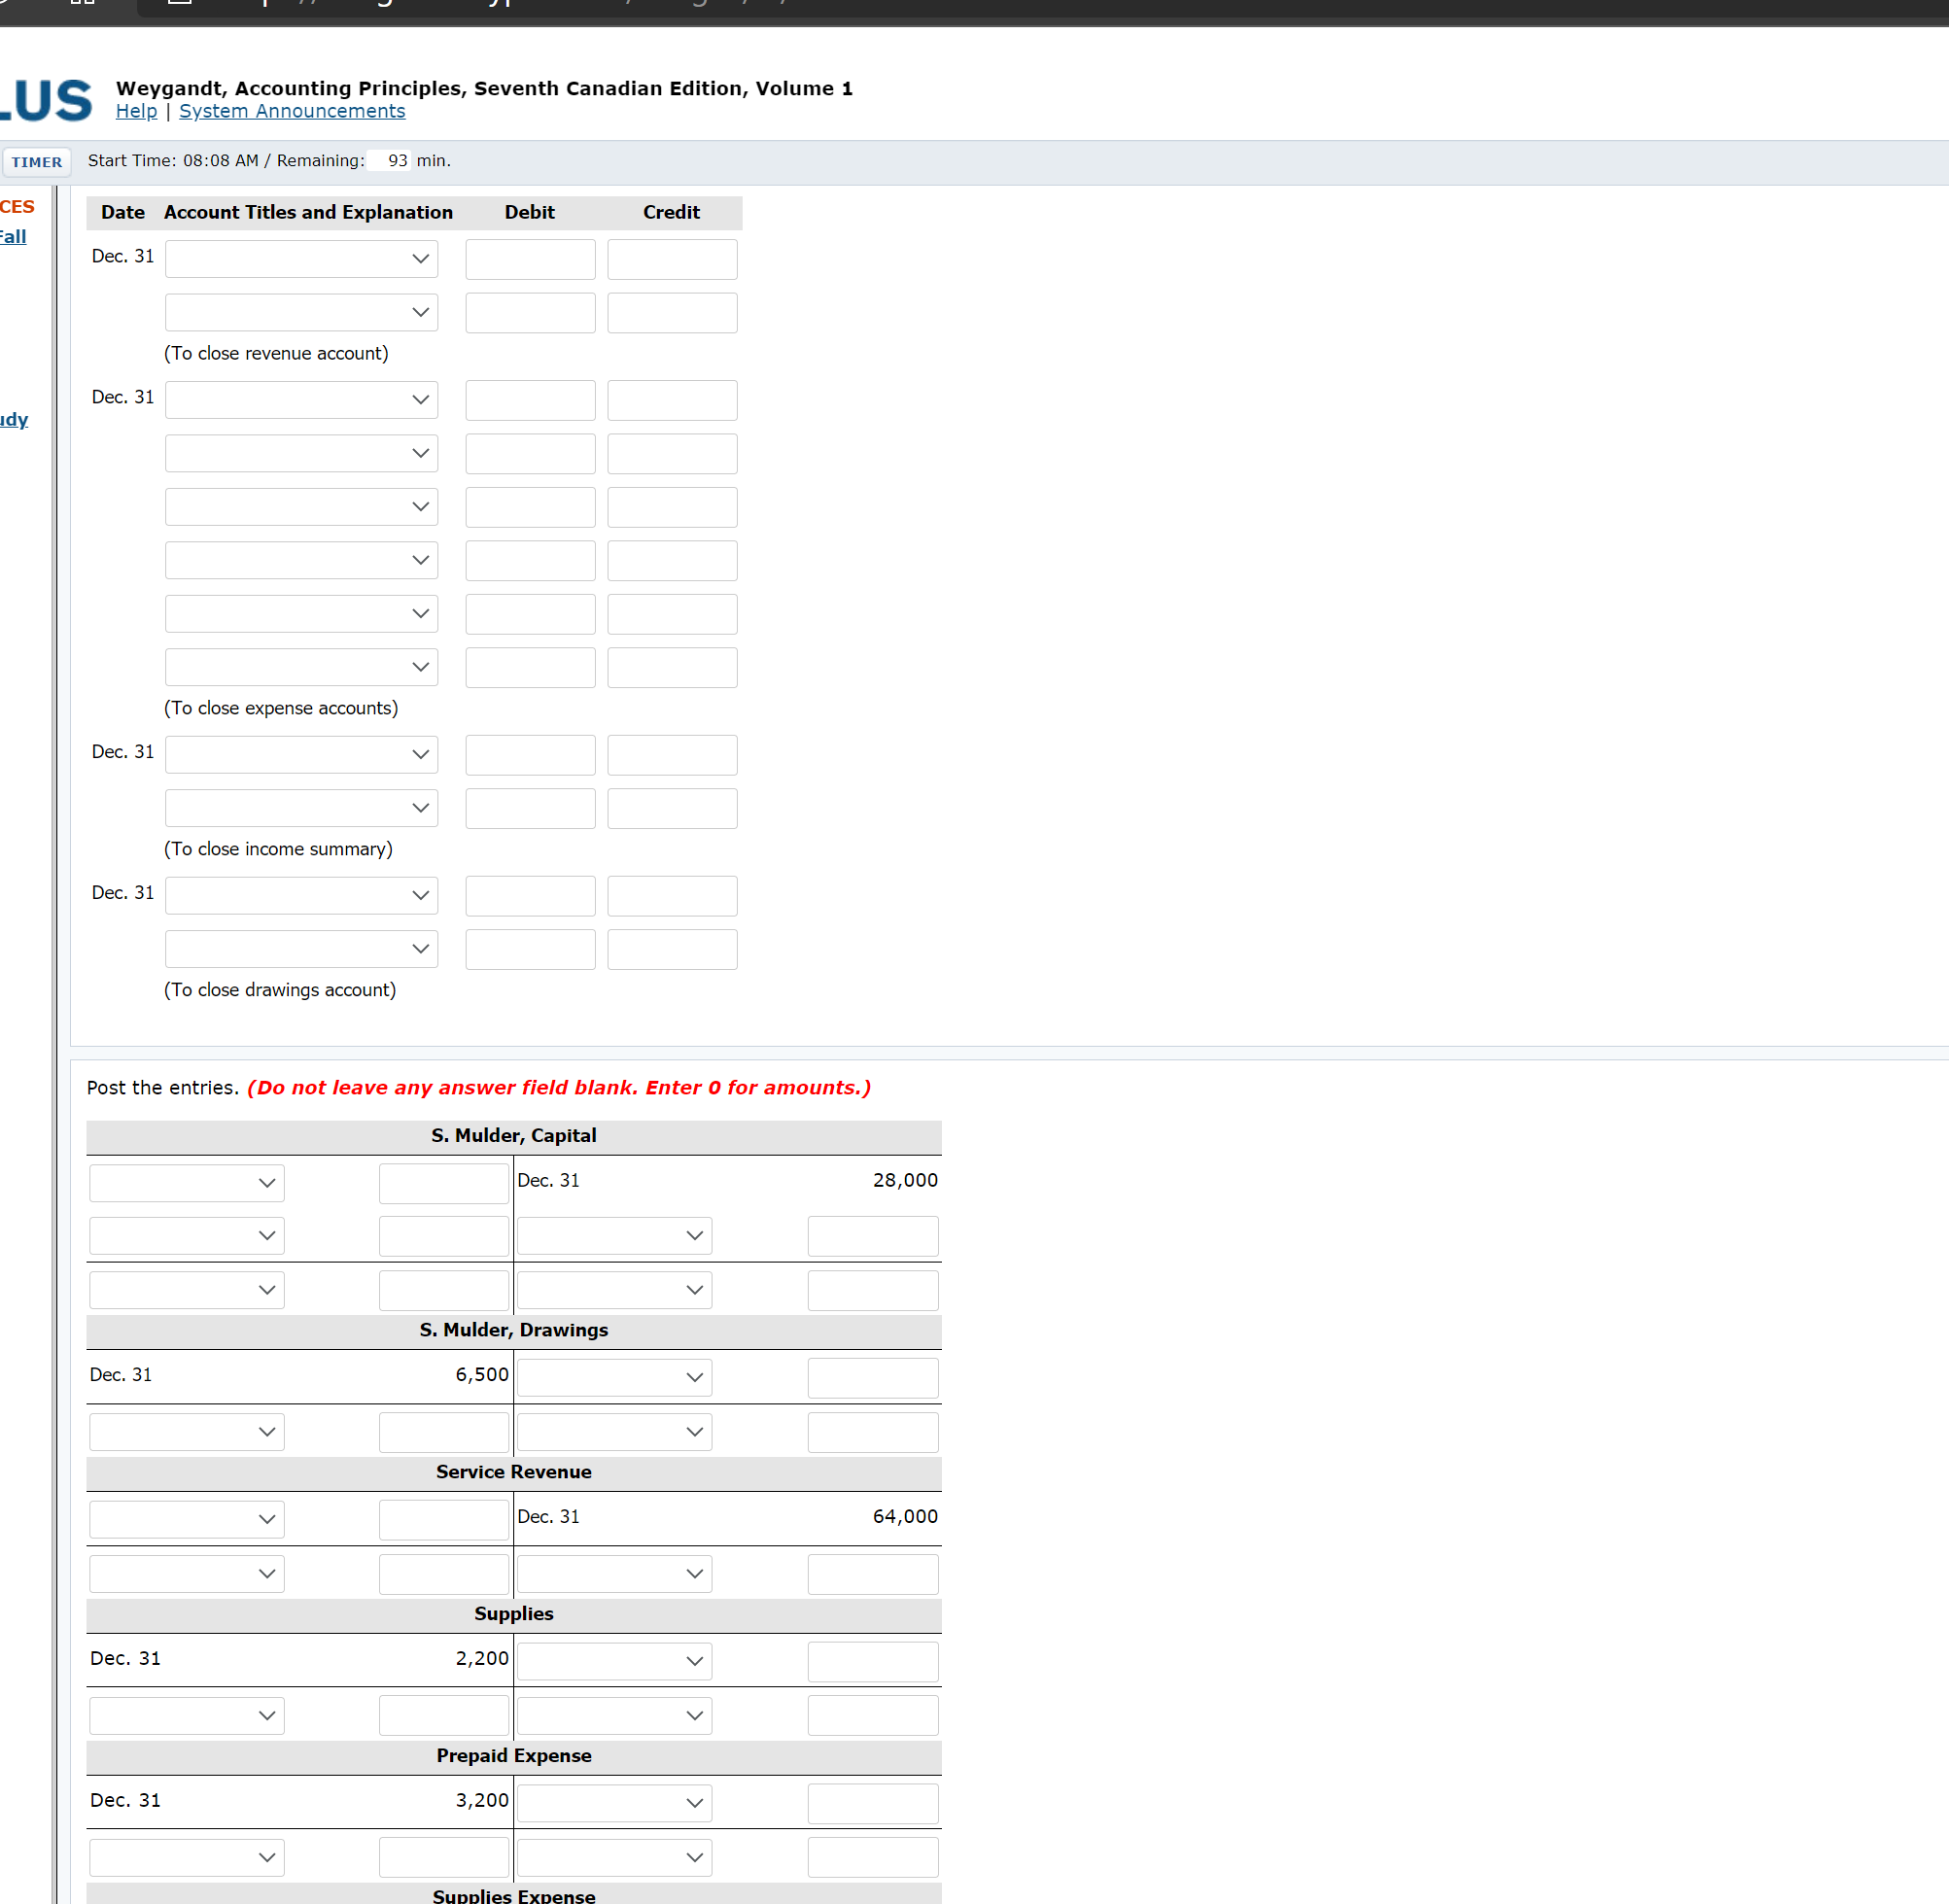Open the dropdown beside the 6,500 Drawings posting
The height and width of the screenshot is (1904, 1949).
pyautogui.click(x=613, y=1377)
